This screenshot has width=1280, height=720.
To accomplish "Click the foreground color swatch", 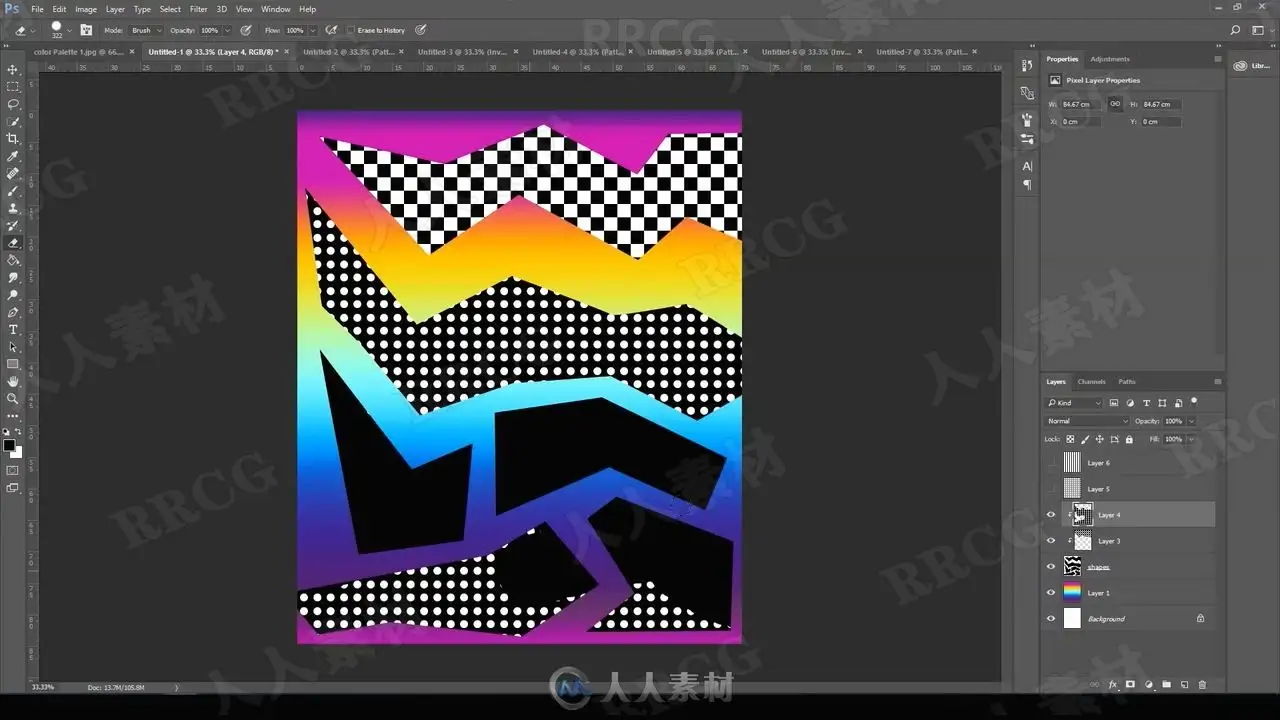I will [x=9, y=445].
